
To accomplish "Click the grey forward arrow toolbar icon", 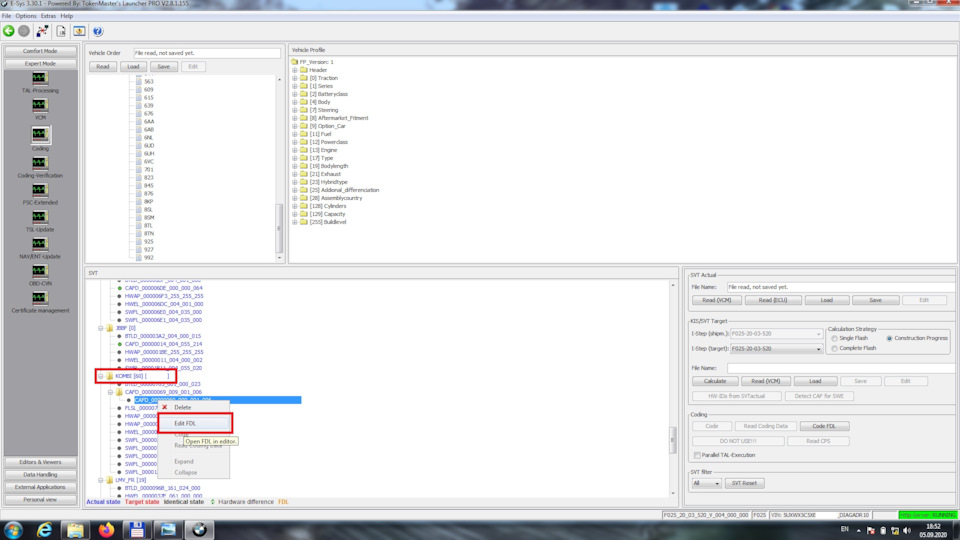I will coord(24,31).
